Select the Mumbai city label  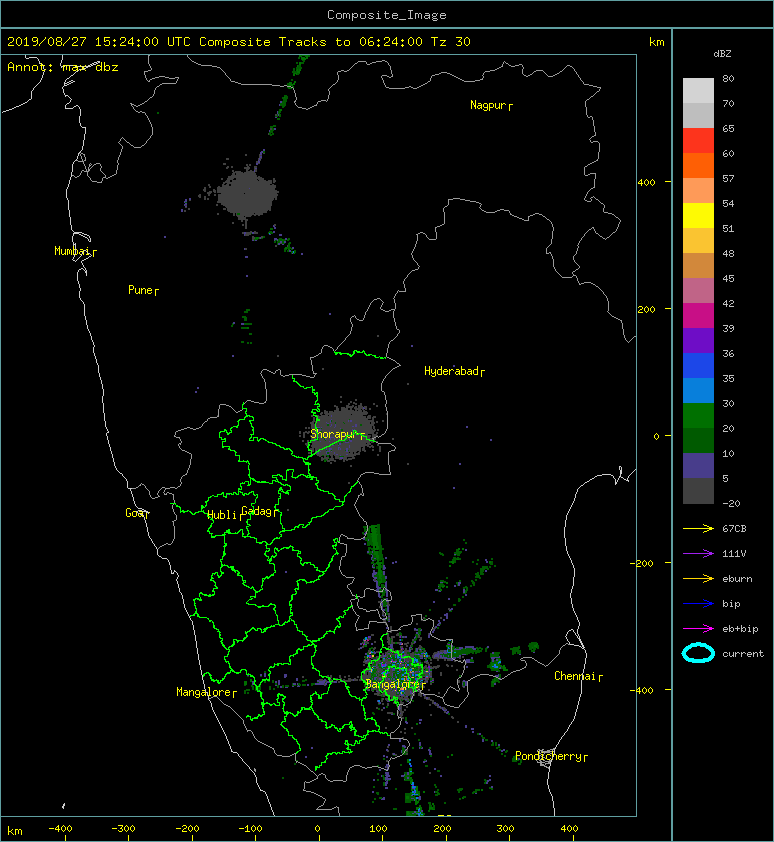pyautogui.click(x=72, y=251)
